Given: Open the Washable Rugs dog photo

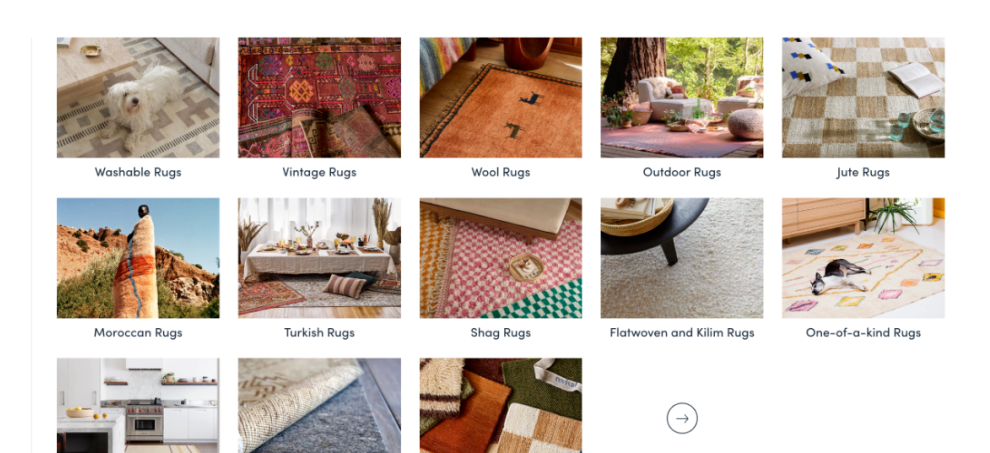Looking at the screenshot, I should [138, 97].
